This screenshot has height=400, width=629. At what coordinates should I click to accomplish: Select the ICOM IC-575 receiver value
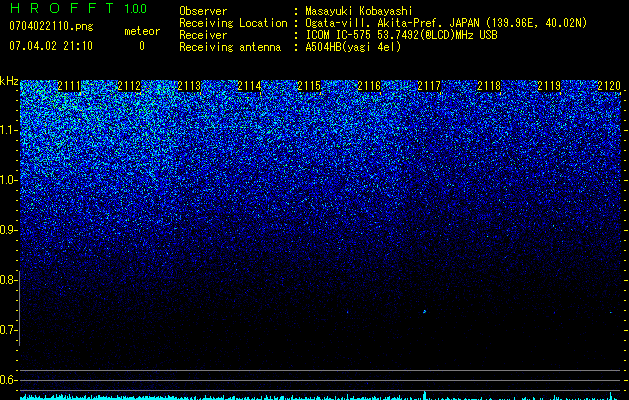click(401, 35)
